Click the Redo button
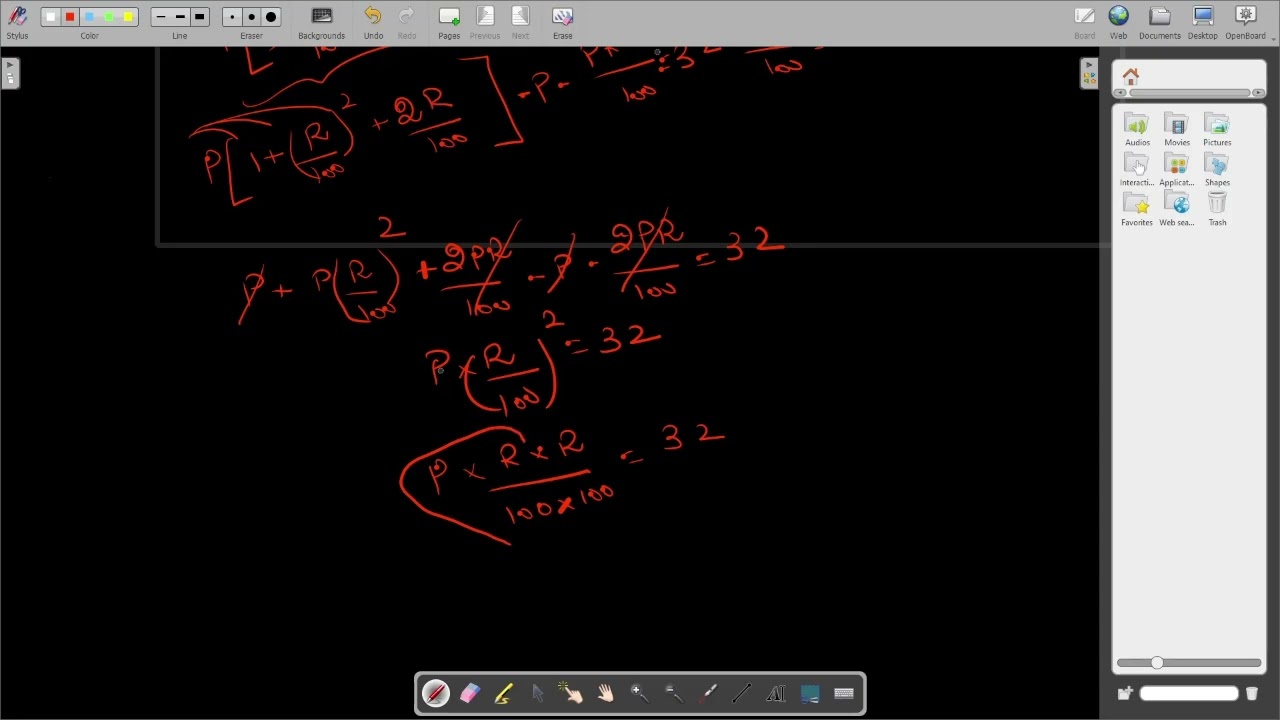The image size is (1280, 720). pos(407,22)
